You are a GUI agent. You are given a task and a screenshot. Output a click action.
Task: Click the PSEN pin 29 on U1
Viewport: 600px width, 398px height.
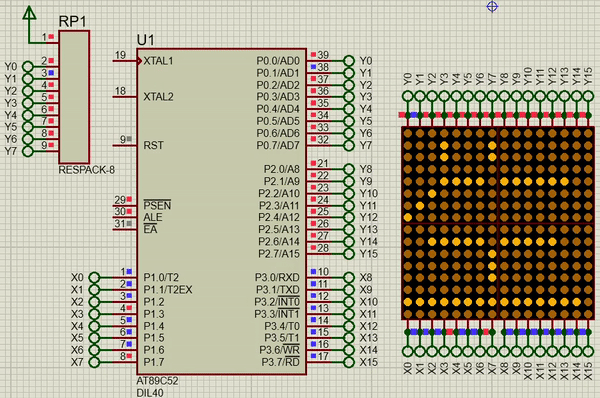(124, 205)
